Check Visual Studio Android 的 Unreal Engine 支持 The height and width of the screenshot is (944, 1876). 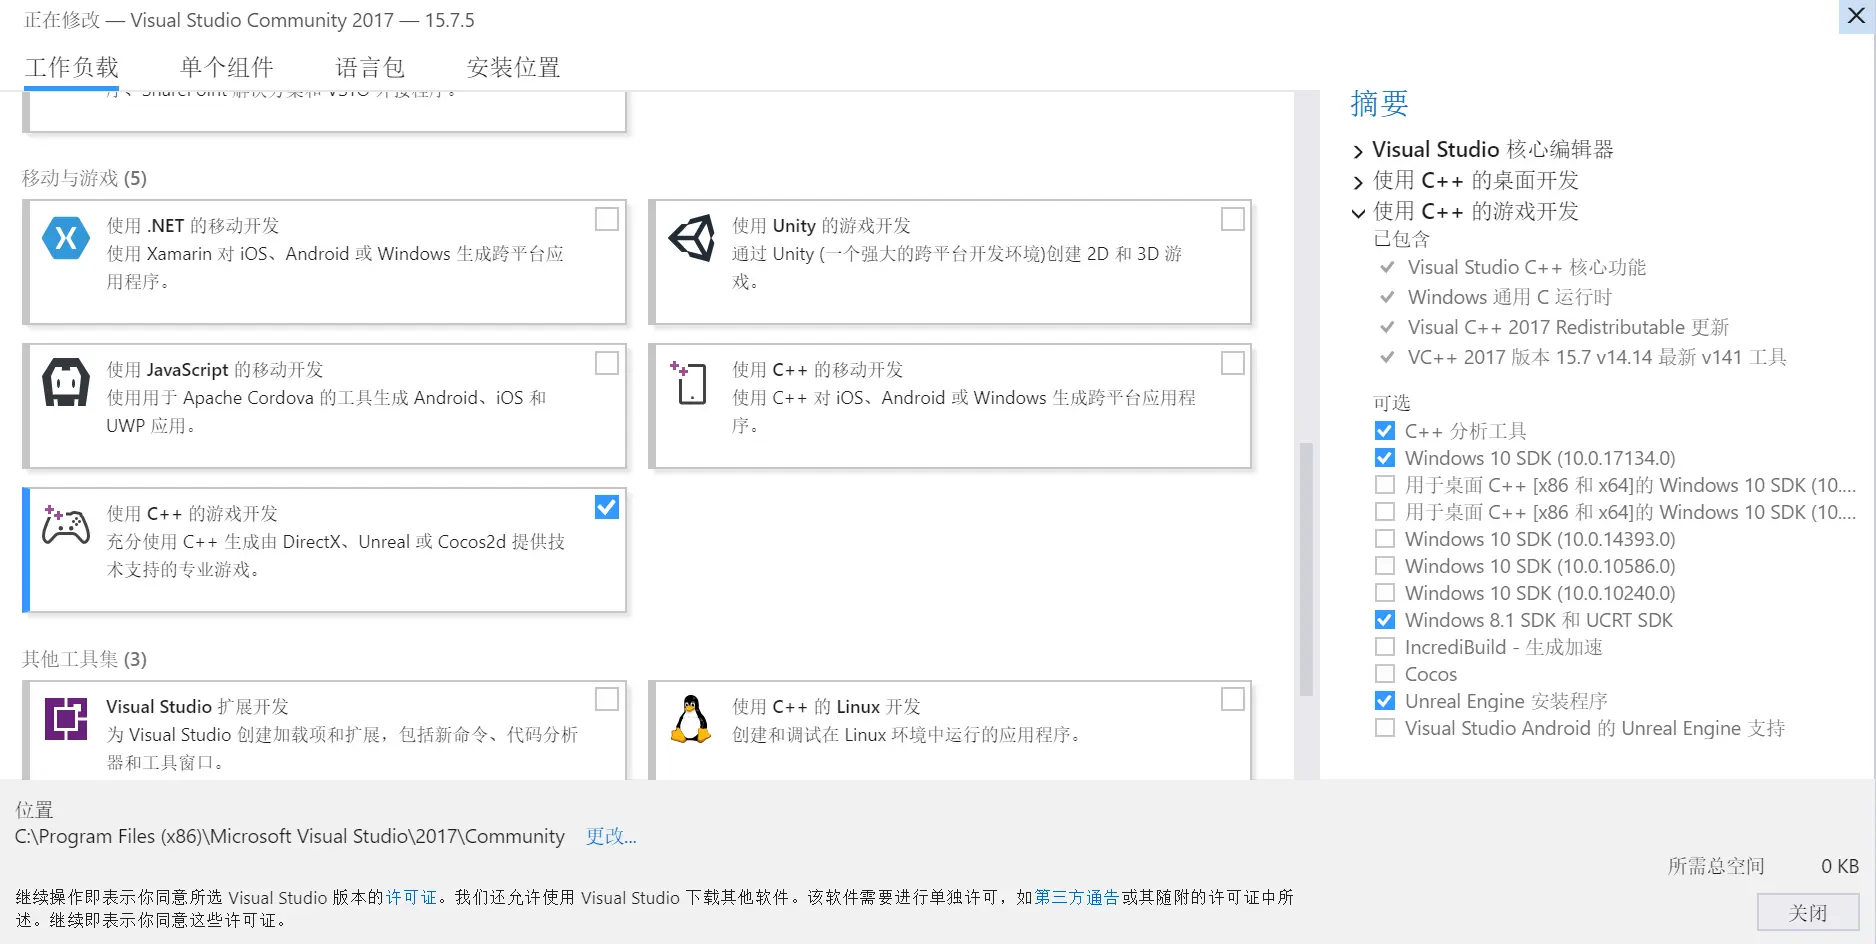[1385, 728]
